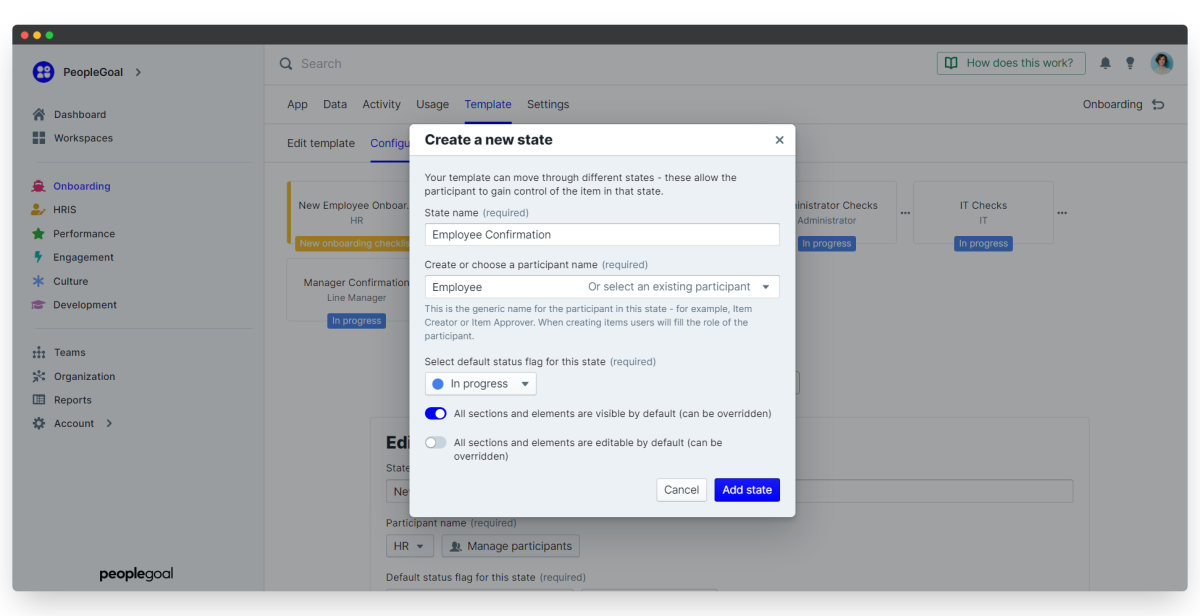Click the Manage participants button
Viewport: 1200px width, 616px height.
(x=510, y=546)
